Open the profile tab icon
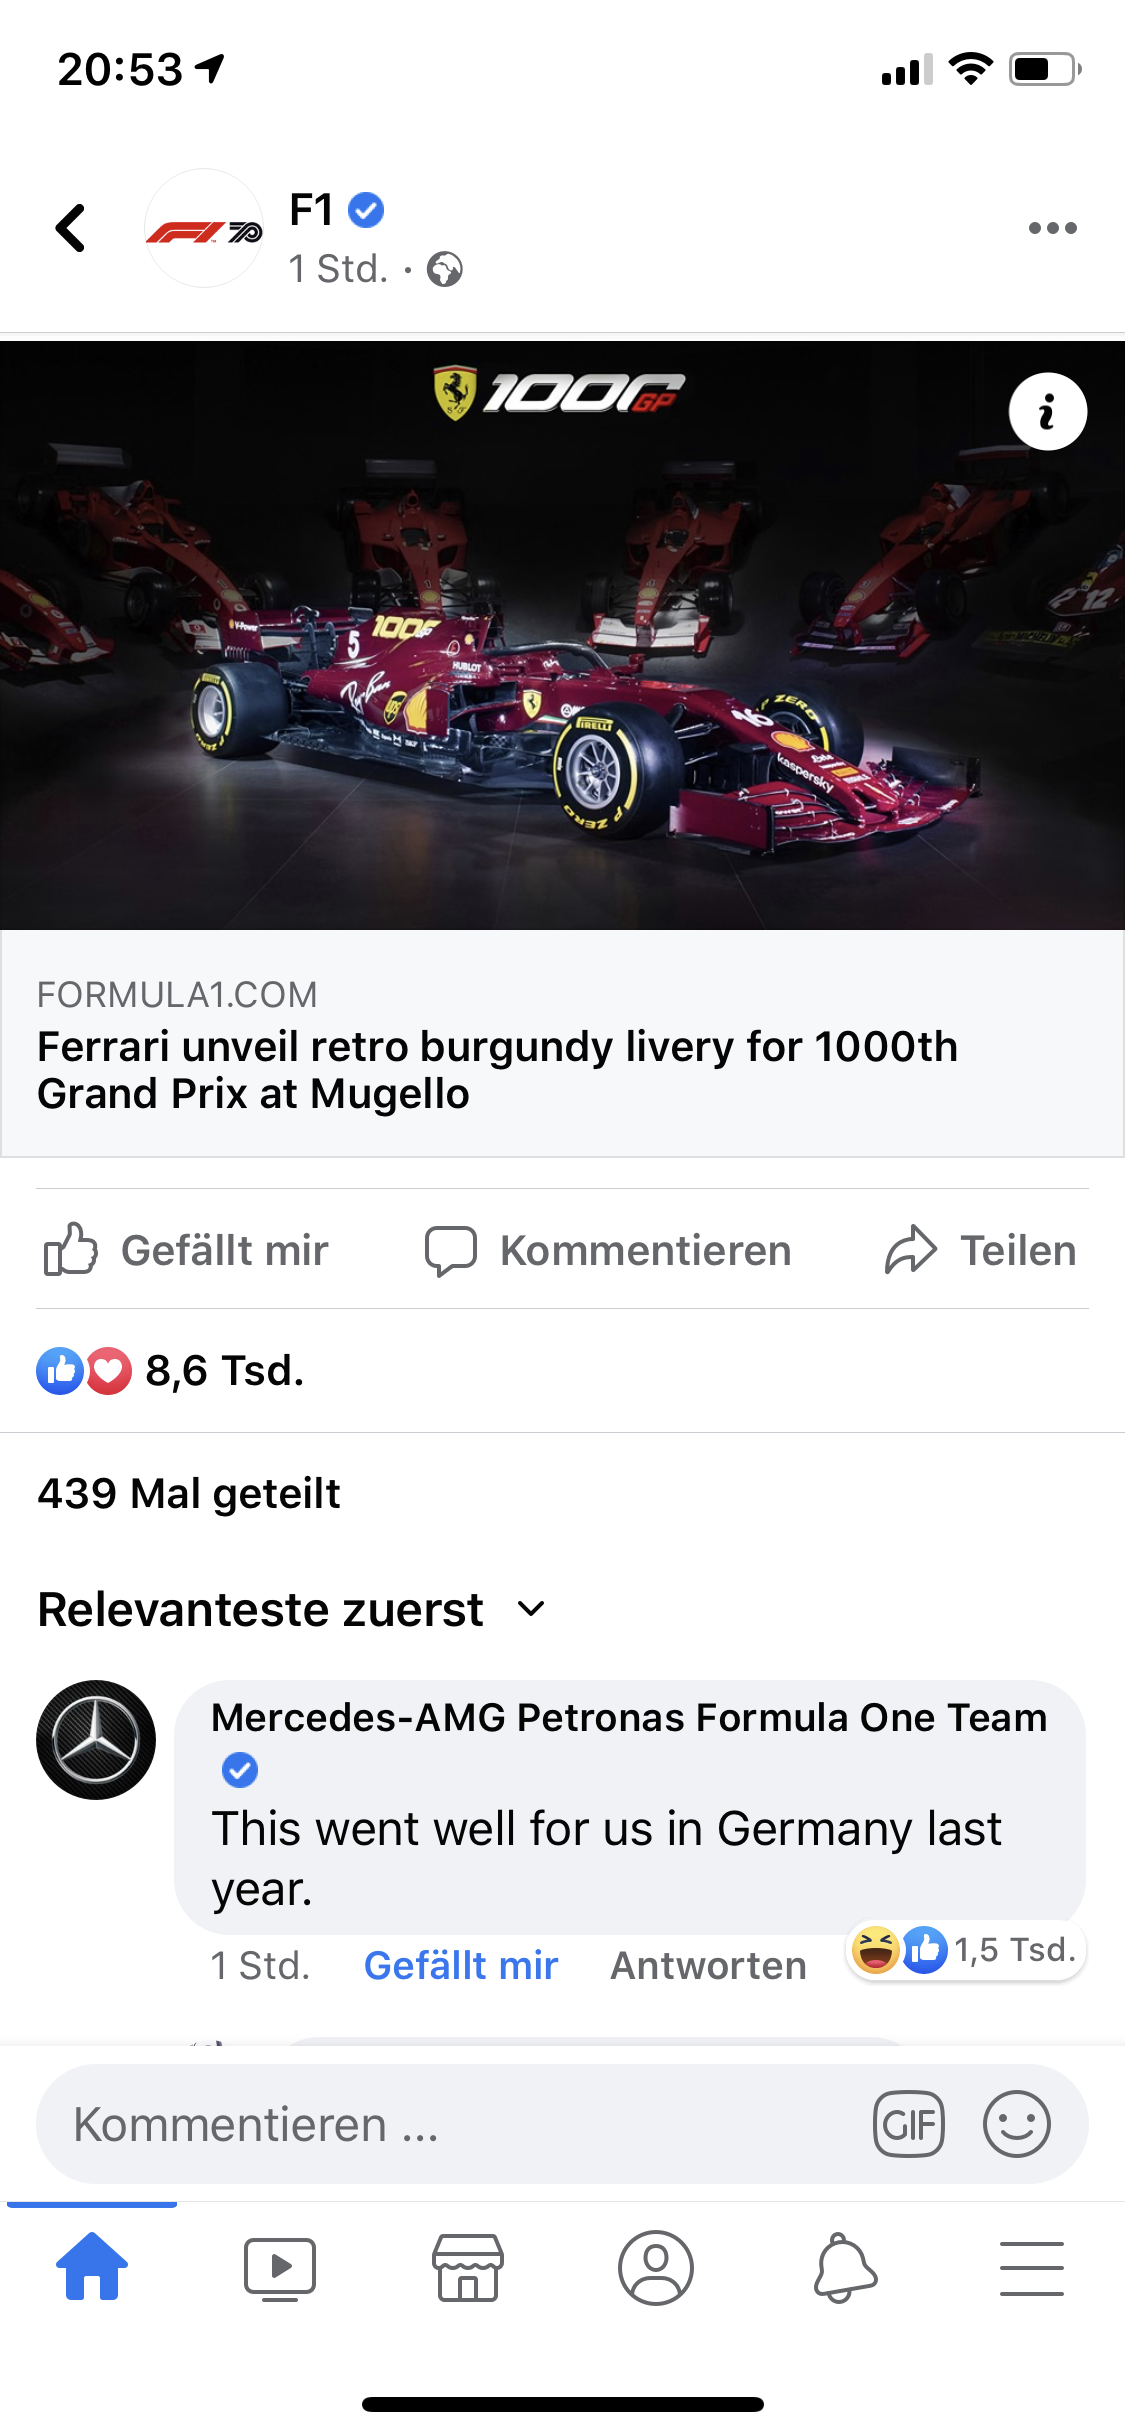This screenshot has height=2436, width=1125. coord(655,2267)
